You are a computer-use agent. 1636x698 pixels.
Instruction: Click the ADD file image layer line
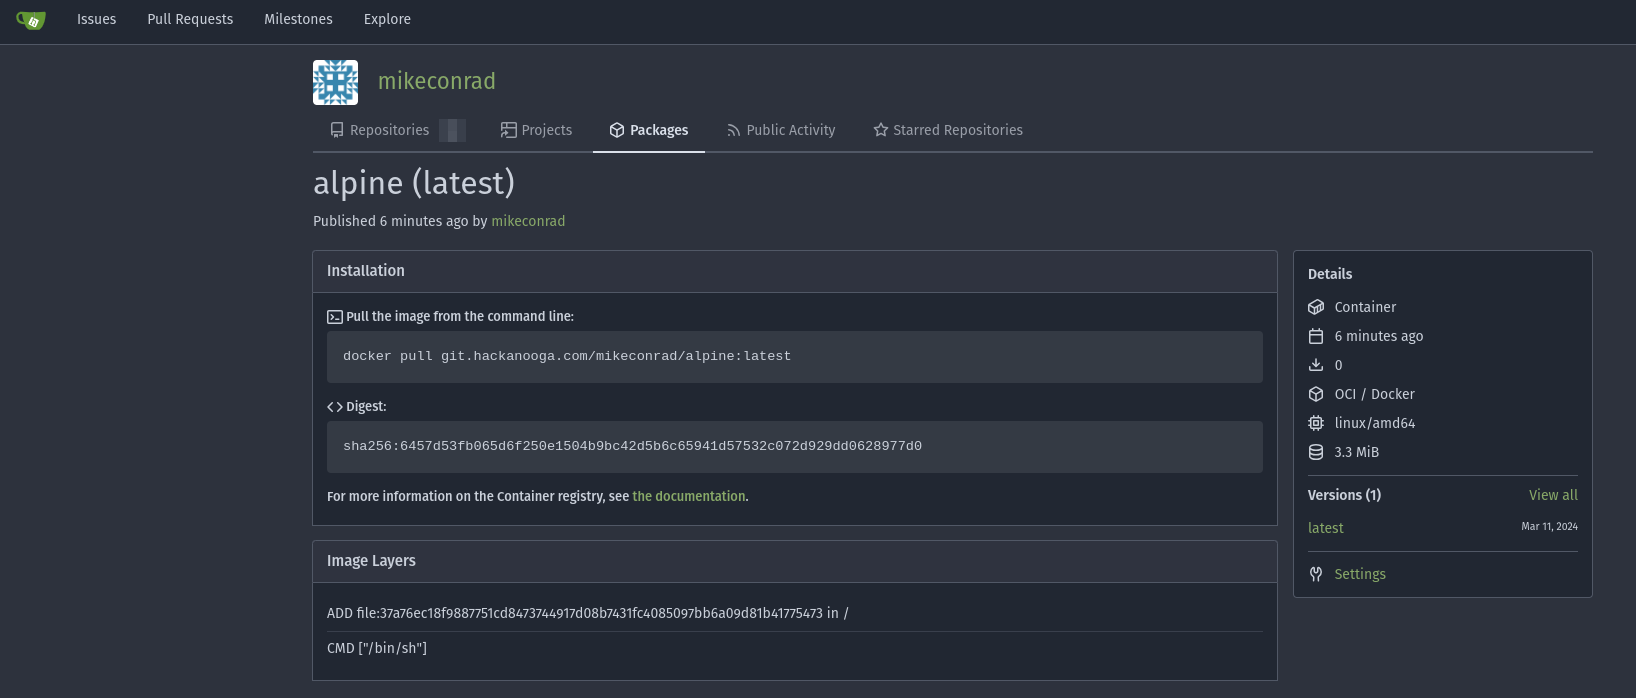587,613
